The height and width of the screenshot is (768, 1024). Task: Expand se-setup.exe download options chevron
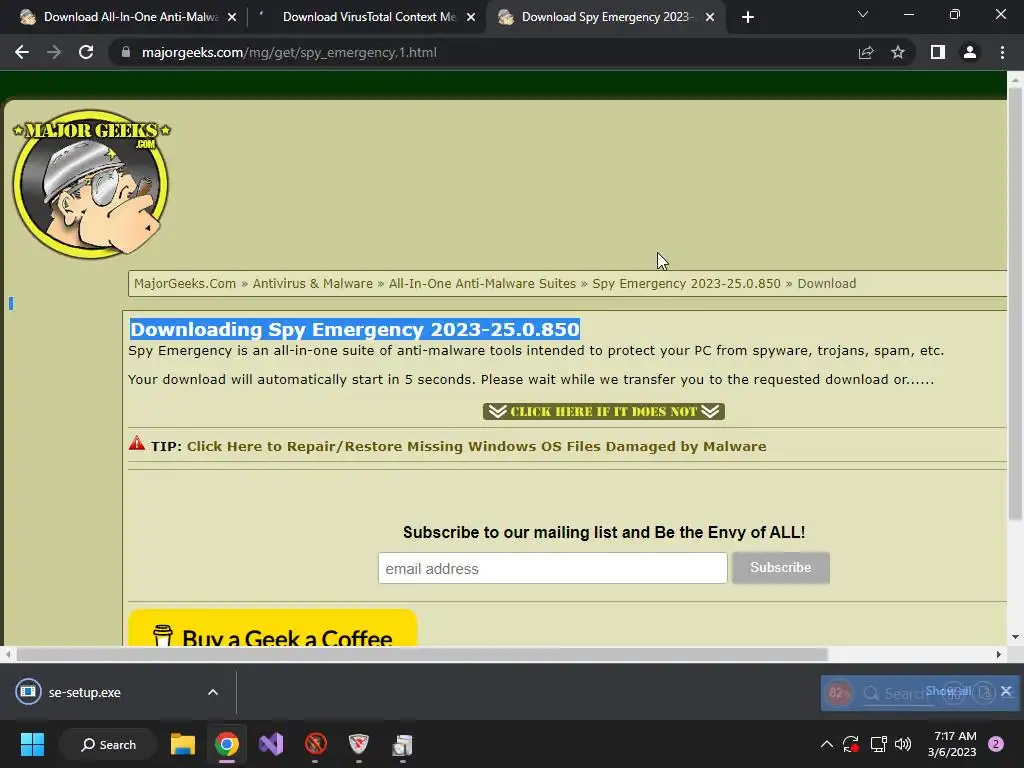pyautogui.click(x=213, y=692)
